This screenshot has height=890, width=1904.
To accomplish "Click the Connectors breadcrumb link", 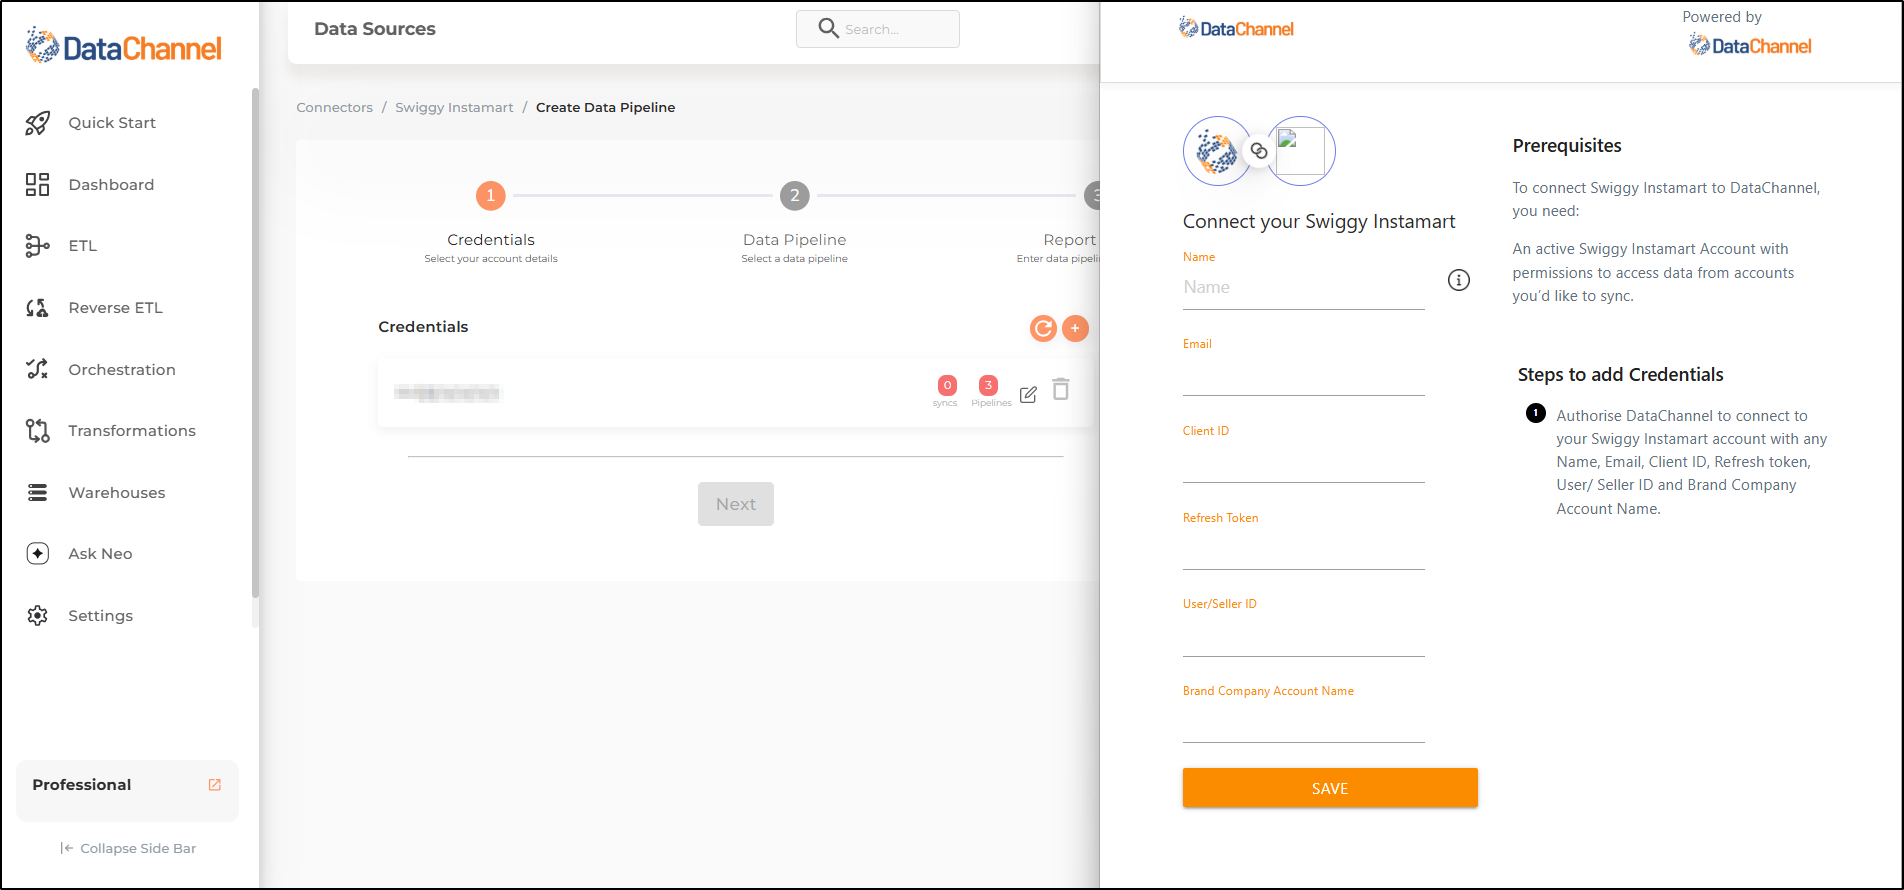I will [334, 107].
